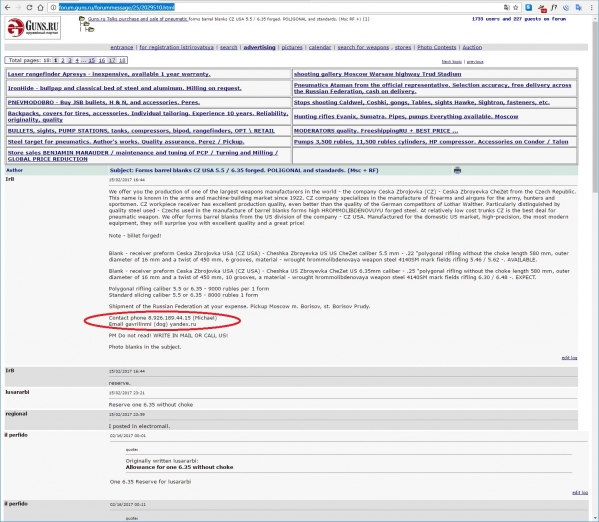Click the second-level folder icon in breadcrumb tree
This screenshot has width=599, height=522.
pos(87,24)
